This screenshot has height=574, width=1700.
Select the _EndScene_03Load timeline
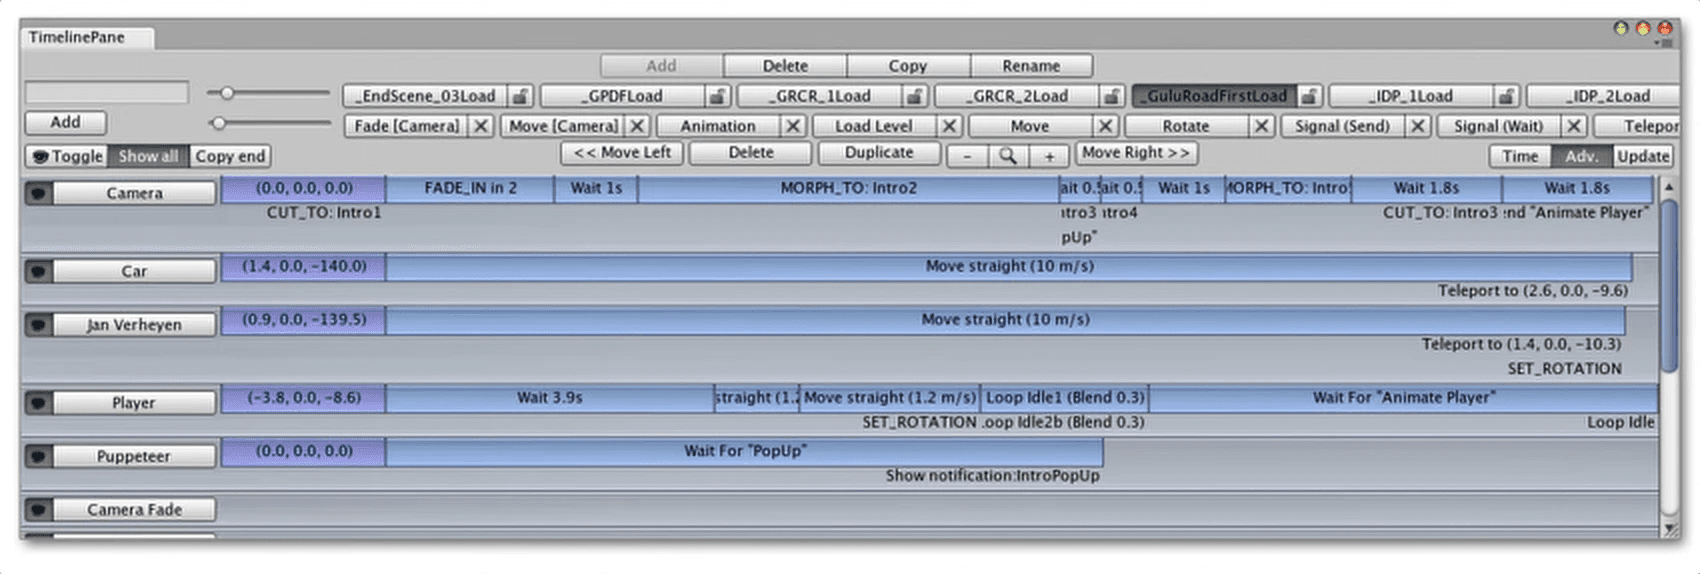pyautogui.click(x=426, y=96)
